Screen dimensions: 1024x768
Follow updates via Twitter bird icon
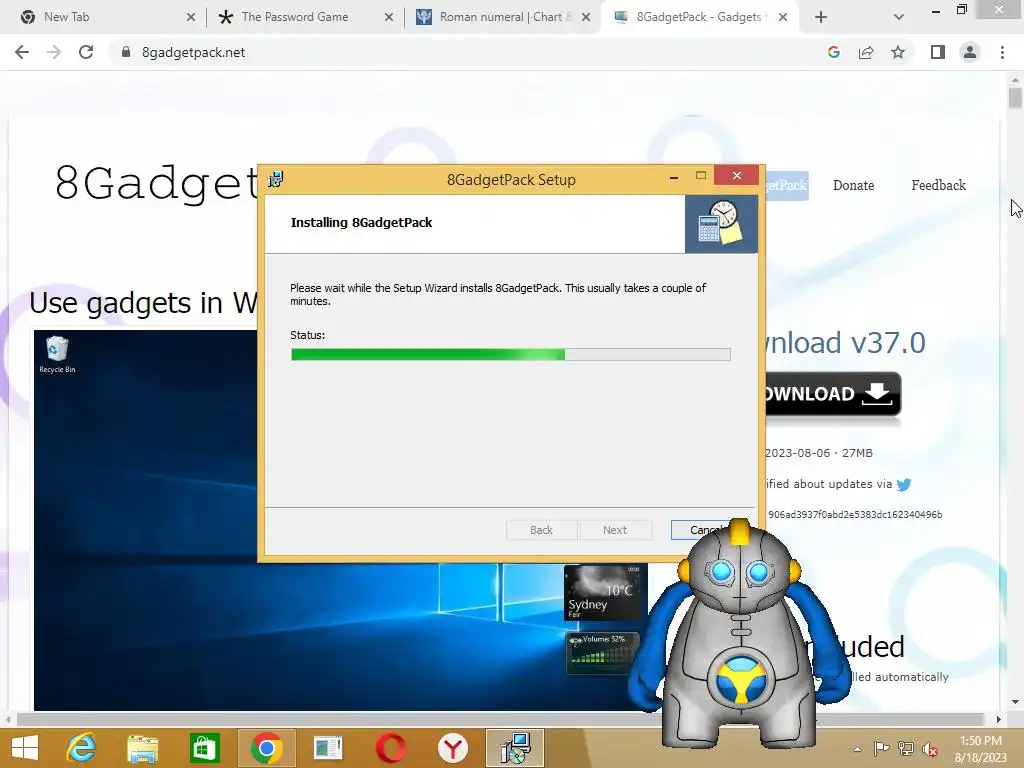click(904, 485)
